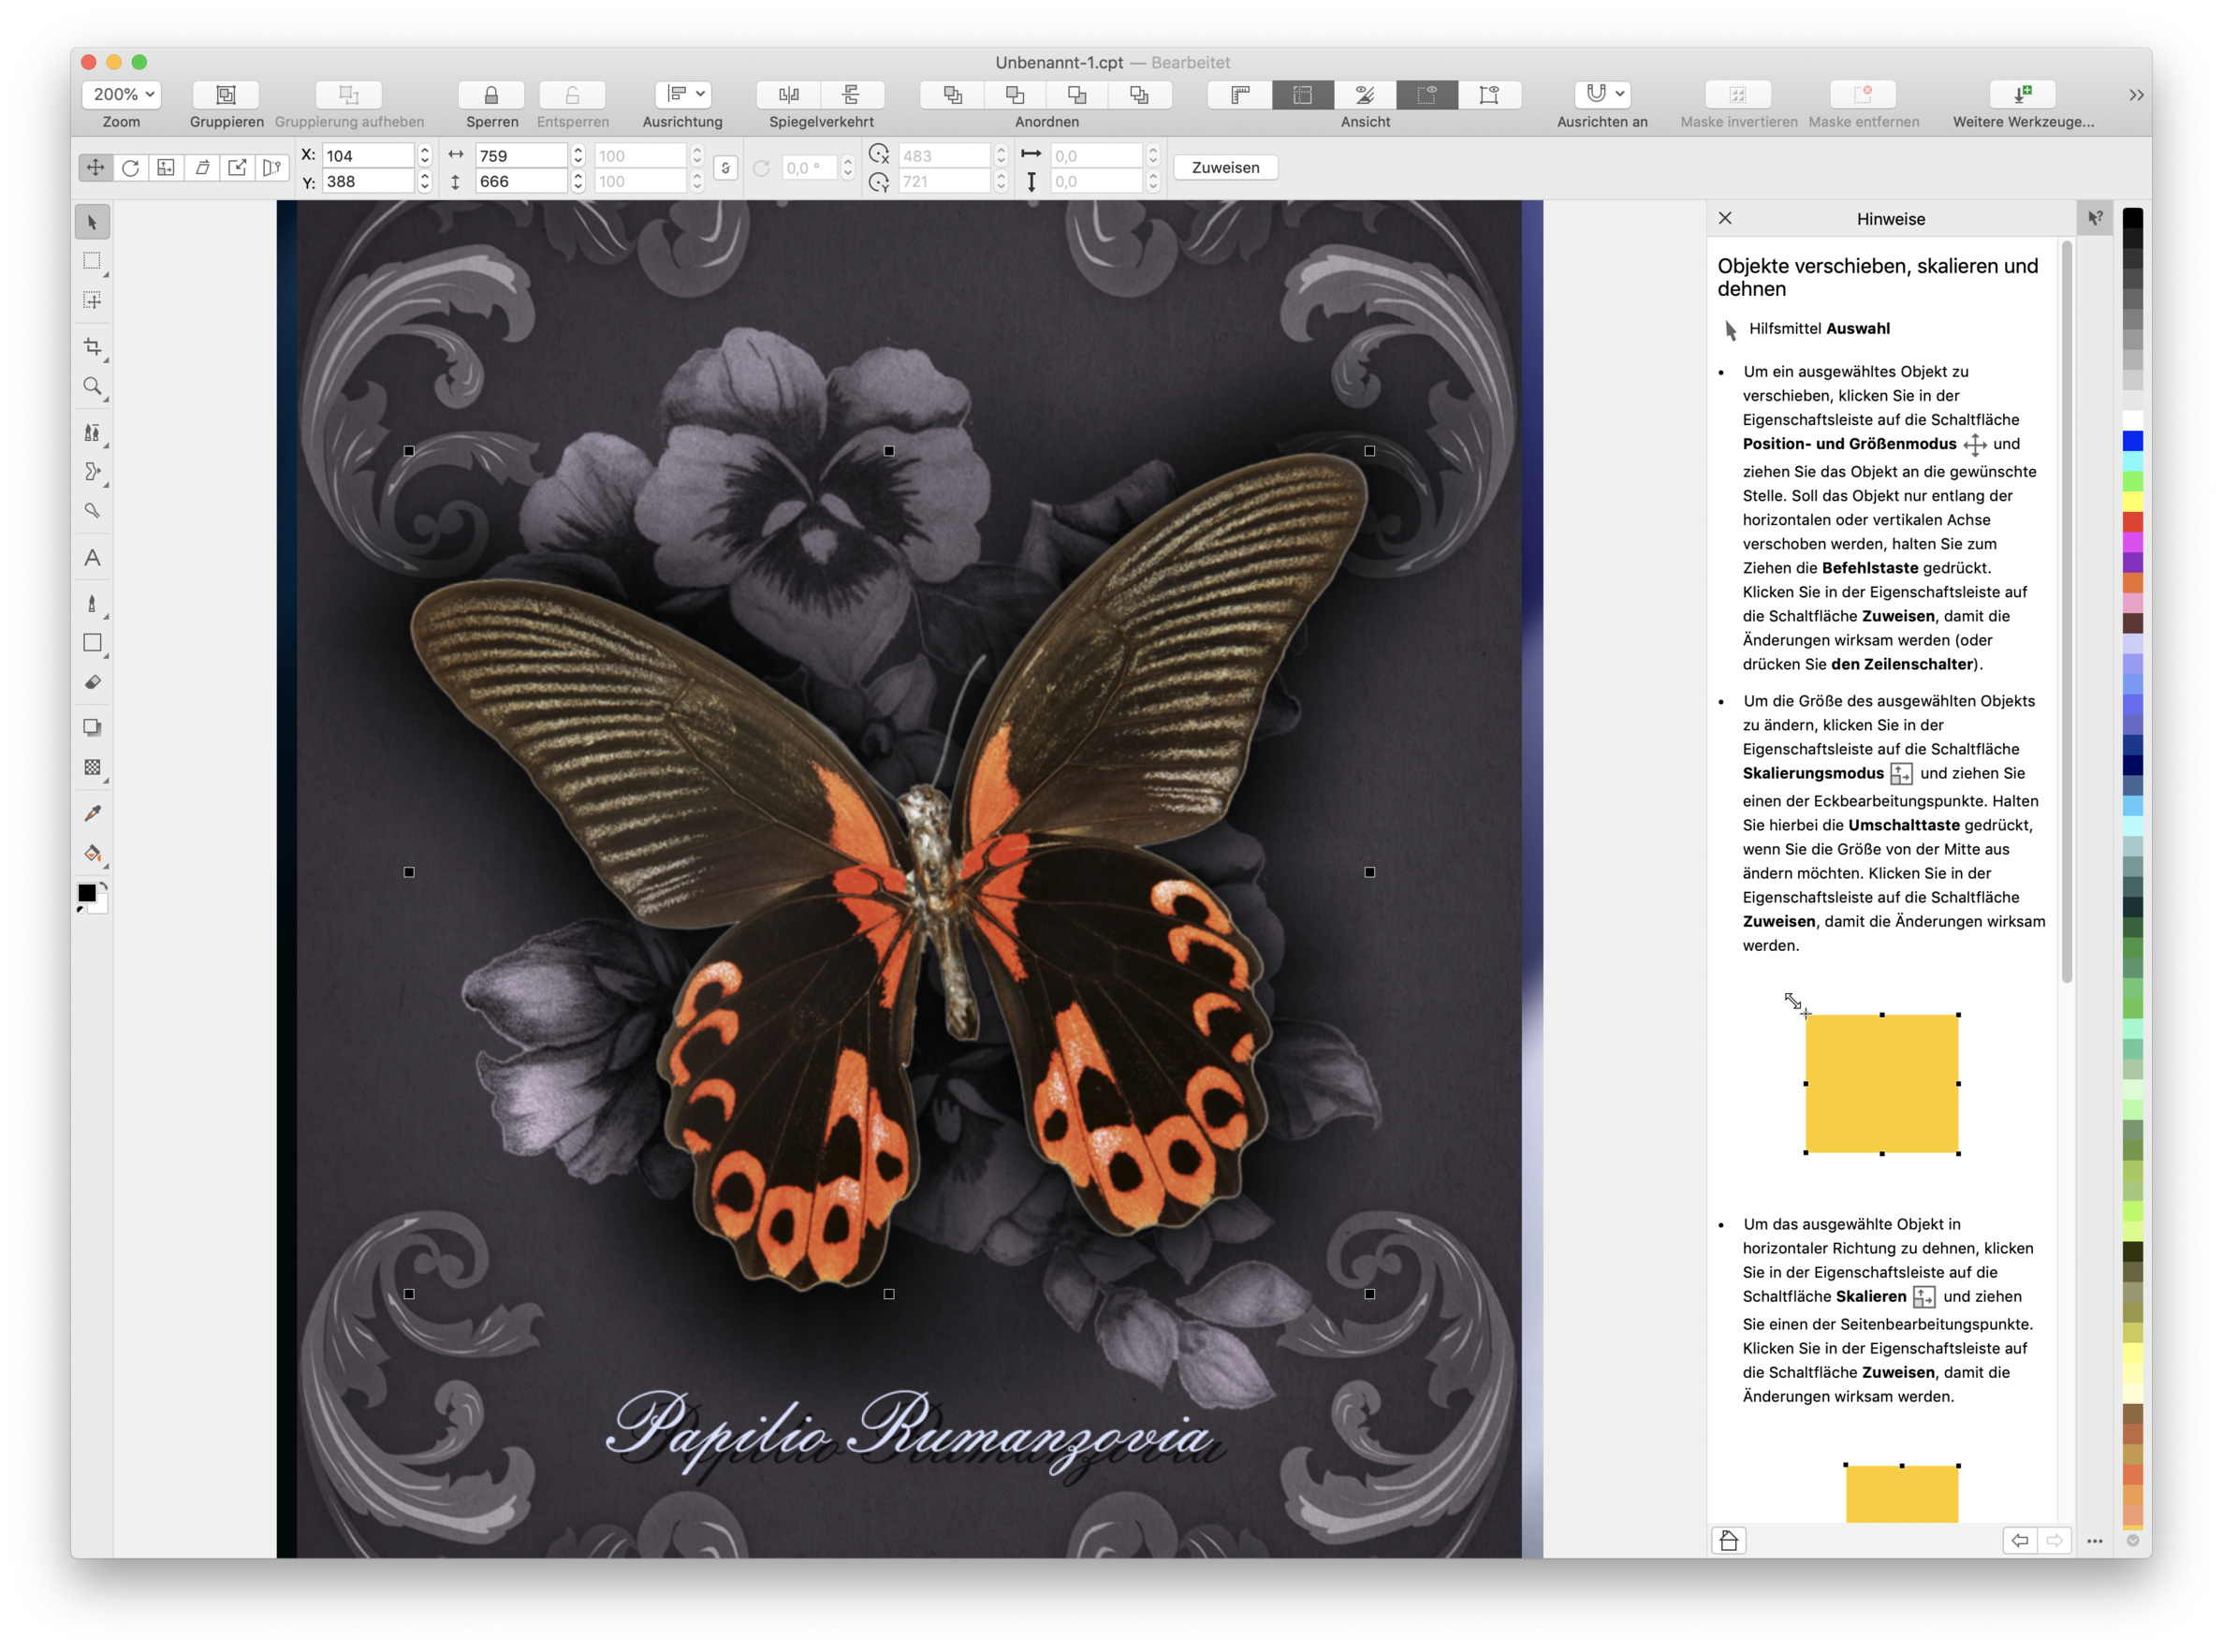Click the Gruppieren group icon
The width and height of the screenshot is (2223, 1652).
(x=226, y=95)
